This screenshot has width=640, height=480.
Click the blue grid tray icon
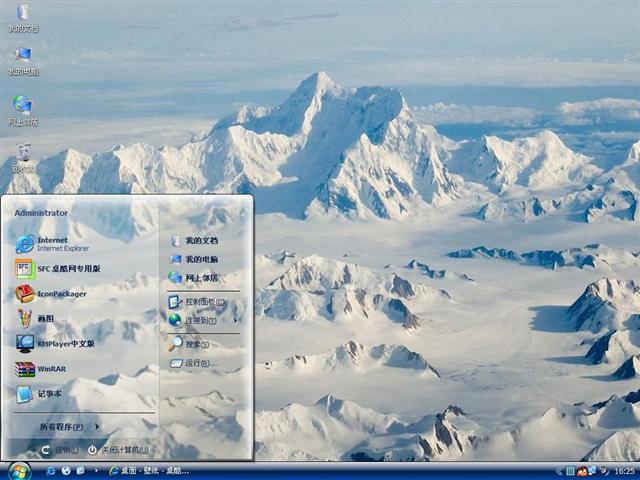pyautogui.click(x=570, y=471)
